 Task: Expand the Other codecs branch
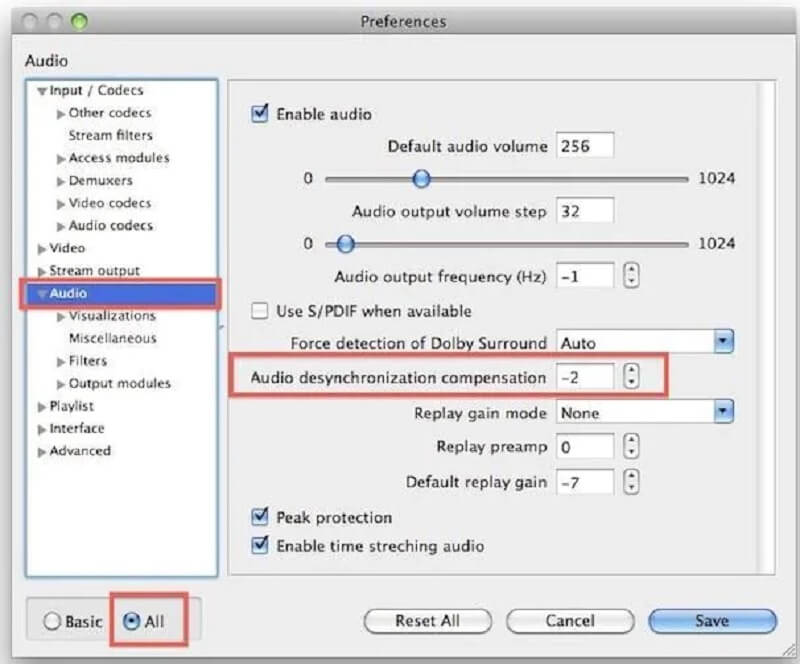[60, 113]
